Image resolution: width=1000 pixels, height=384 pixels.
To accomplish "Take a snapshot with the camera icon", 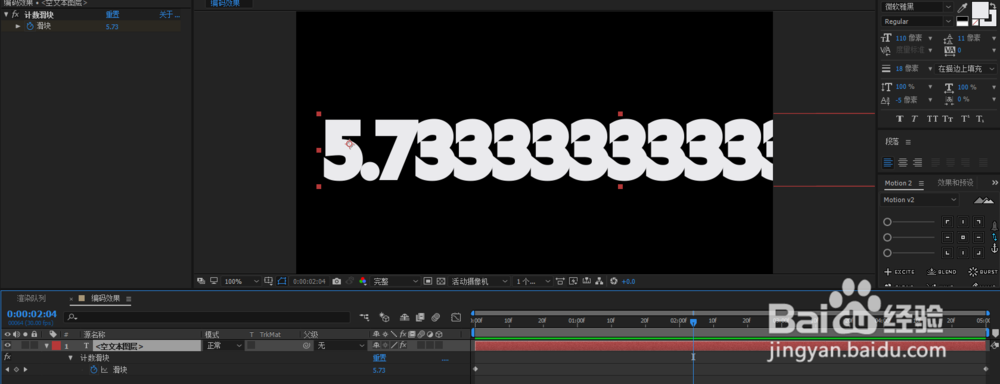I will pos(337,281).
